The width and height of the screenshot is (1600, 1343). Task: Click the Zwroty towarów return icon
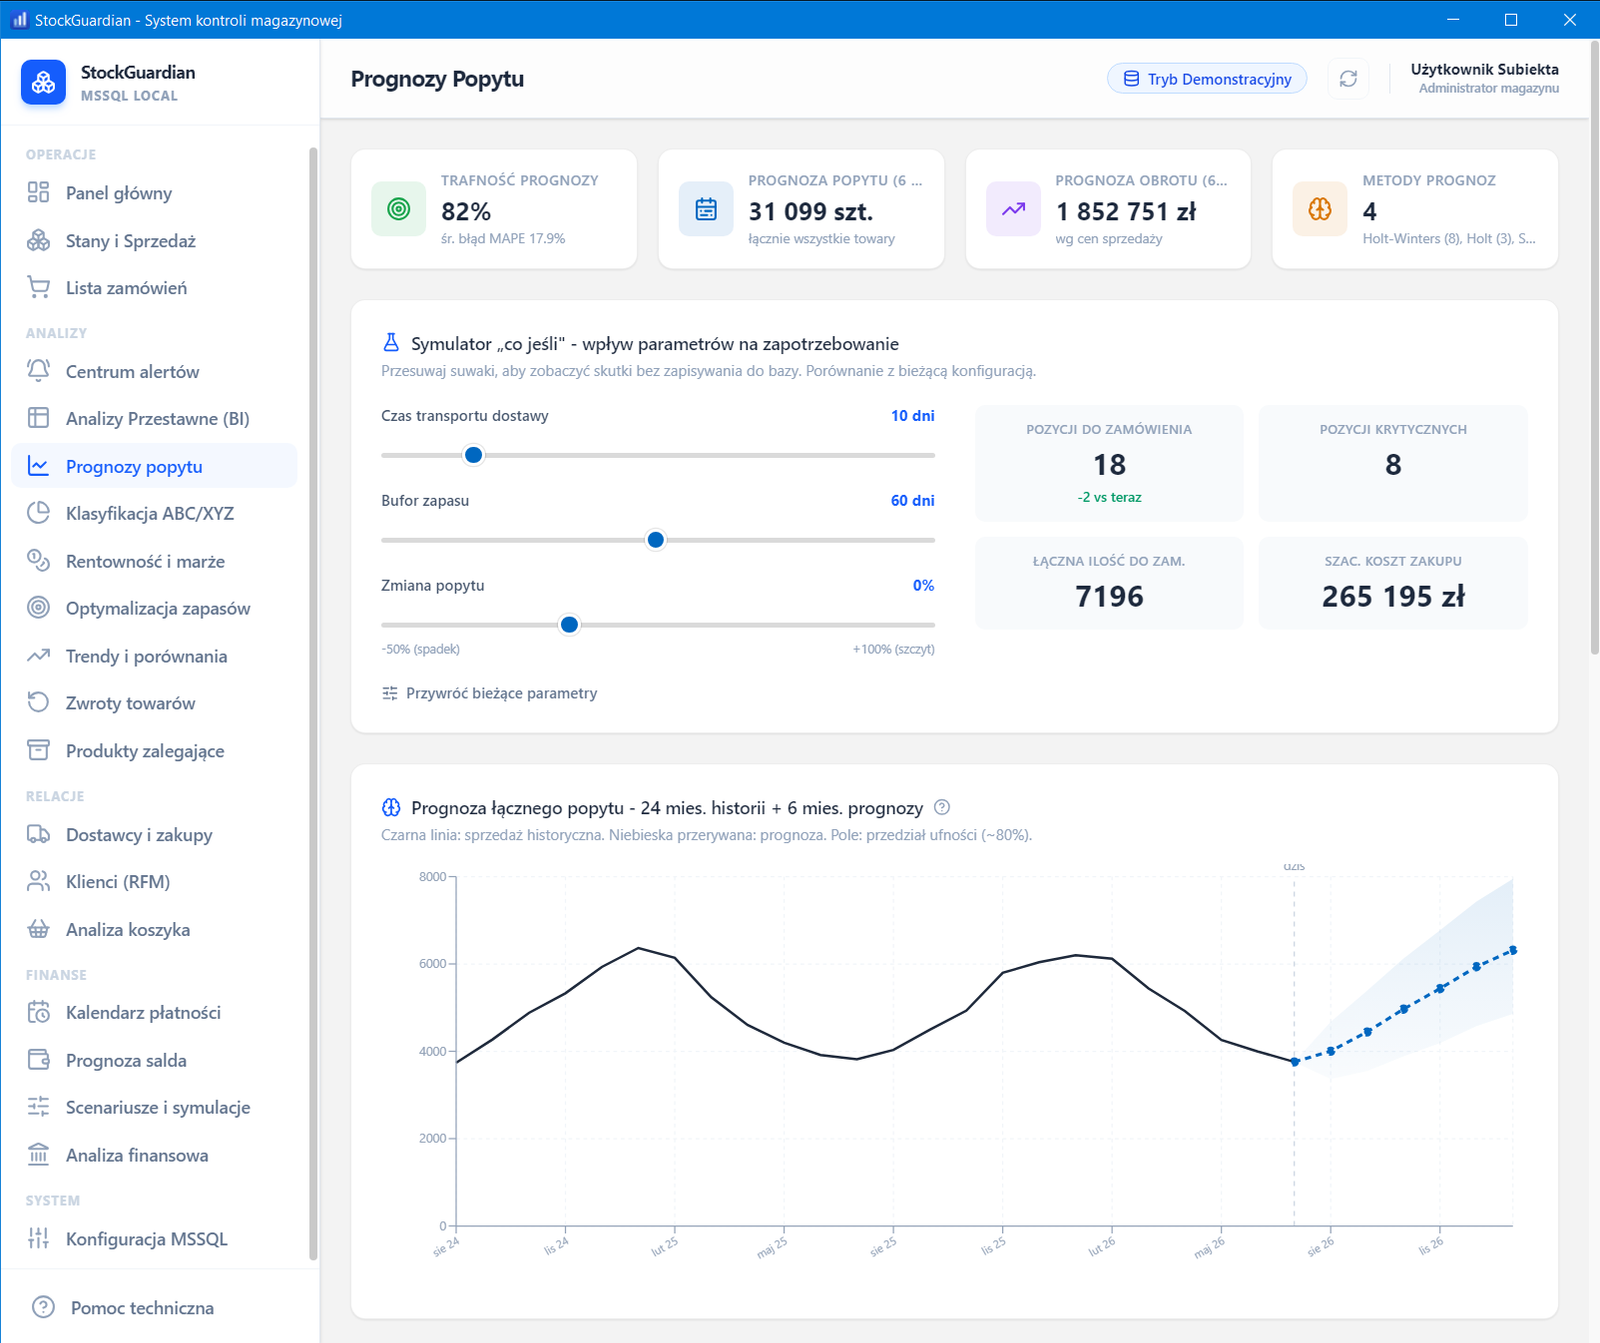[x=38, y=703]
